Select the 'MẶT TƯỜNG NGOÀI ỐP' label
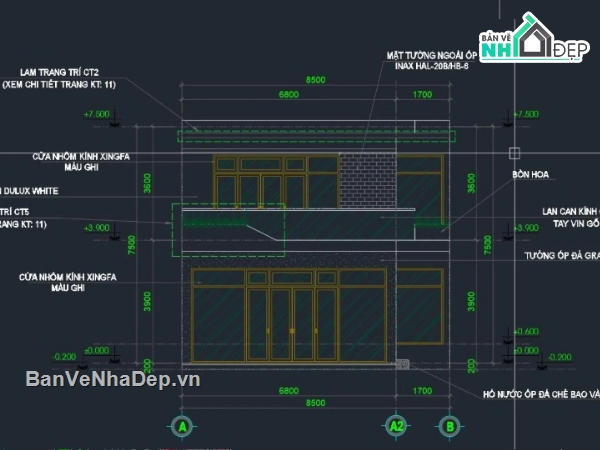The width and height of the screenshot is (600, 450). click(x=432, y=55)
